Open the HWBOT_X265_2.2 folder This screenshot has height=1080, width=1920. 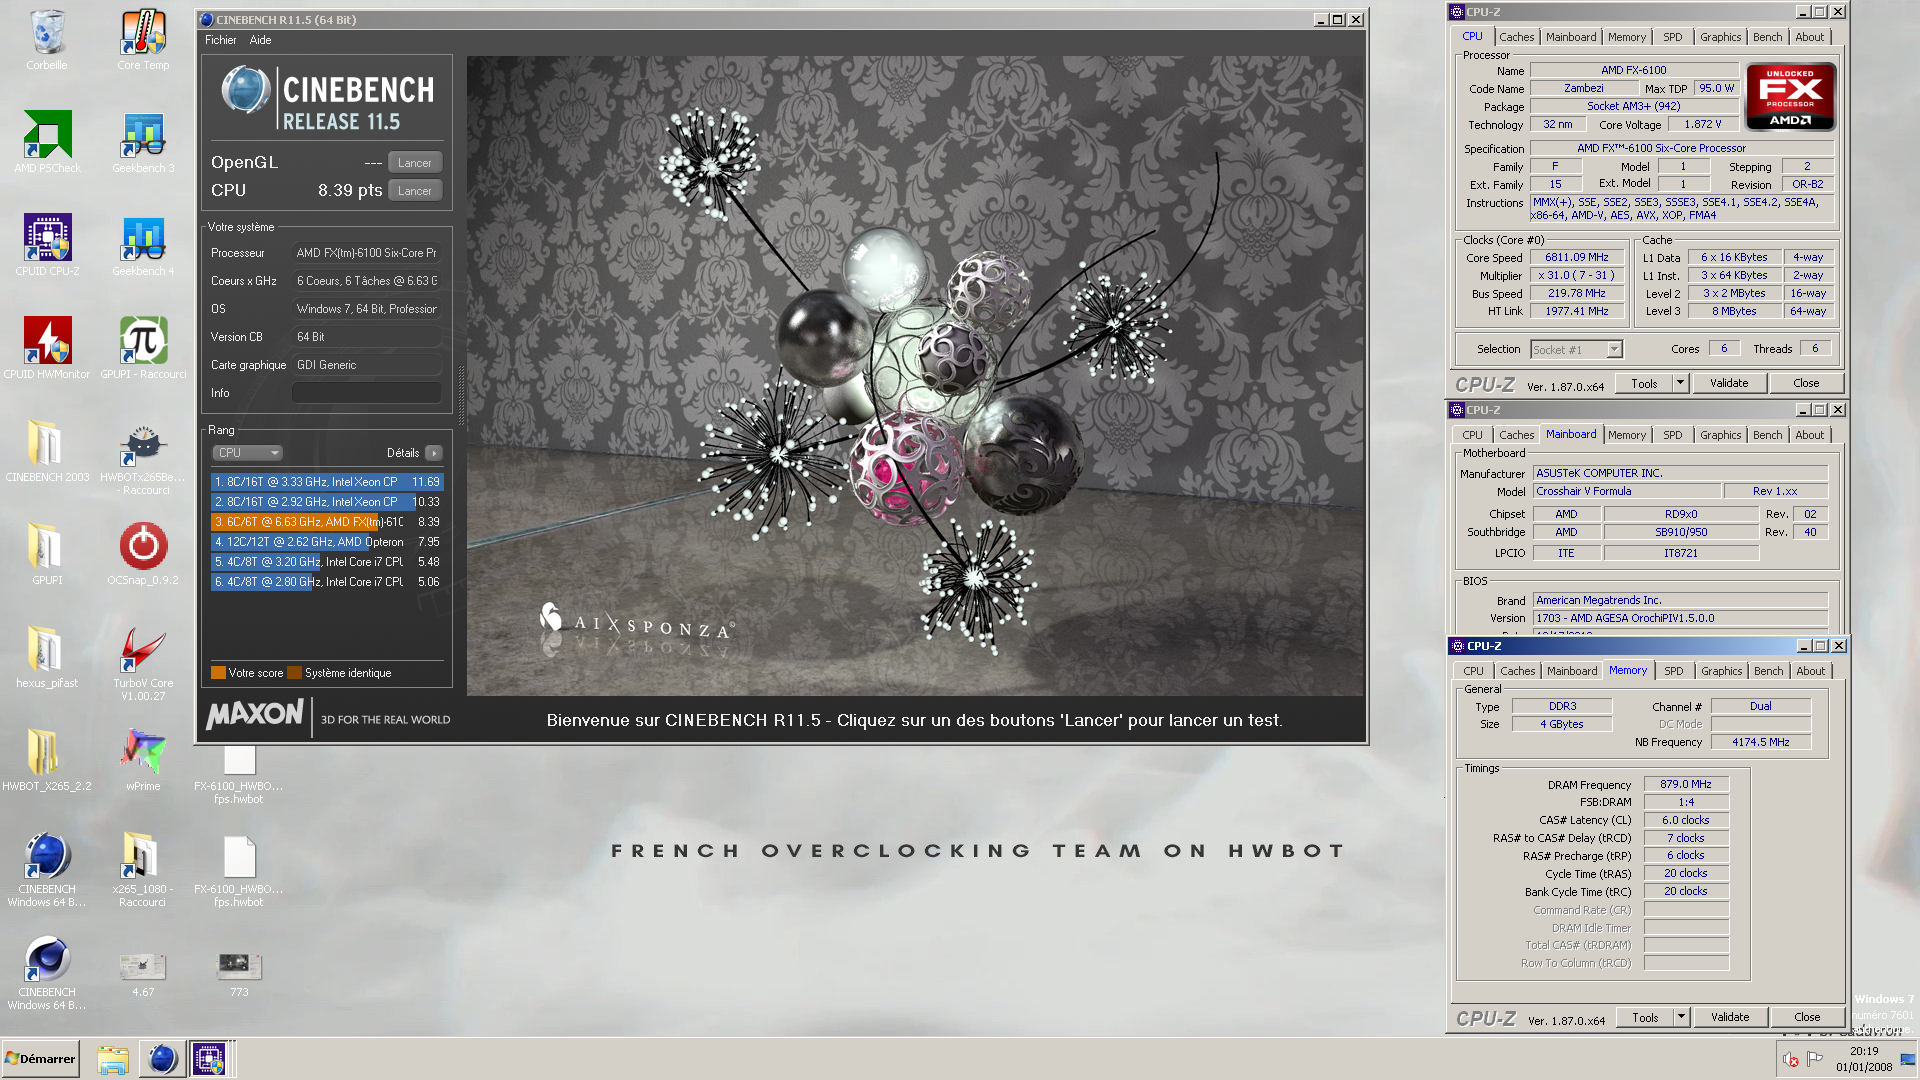coord(47,761)
